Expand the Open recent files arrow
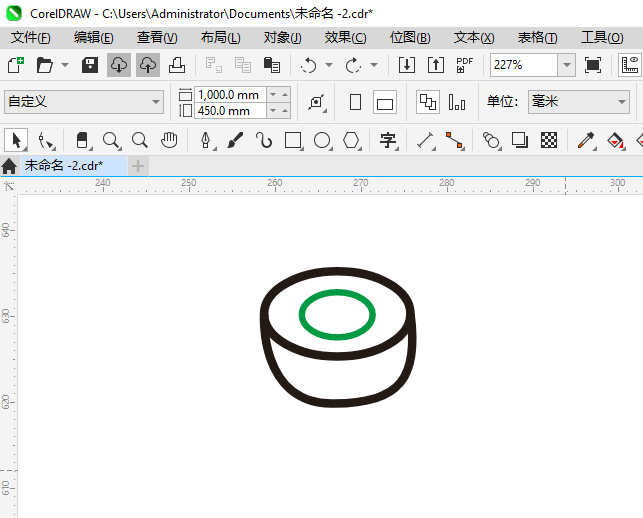 65,65
